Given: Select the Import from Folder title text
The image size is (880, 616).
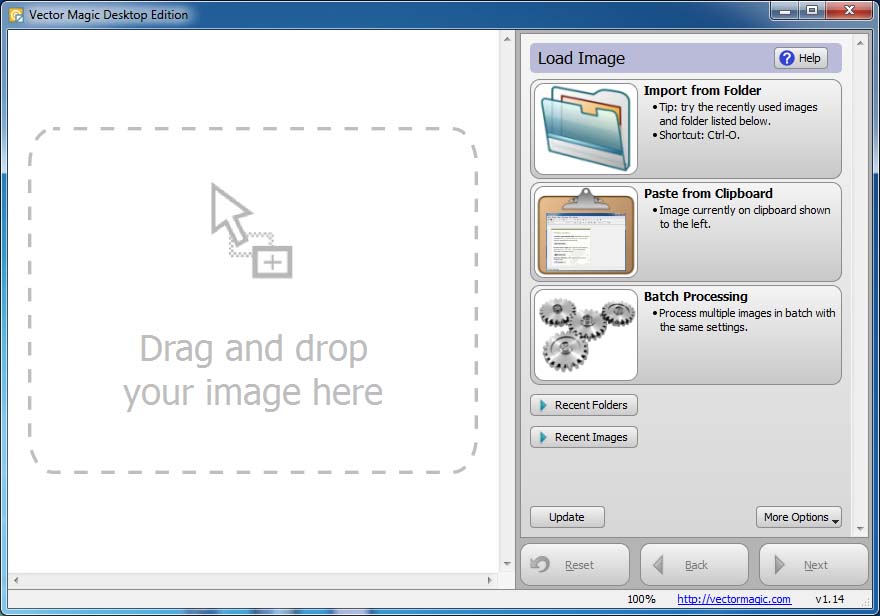Looking at the screenshot, I should click(702, 90).
